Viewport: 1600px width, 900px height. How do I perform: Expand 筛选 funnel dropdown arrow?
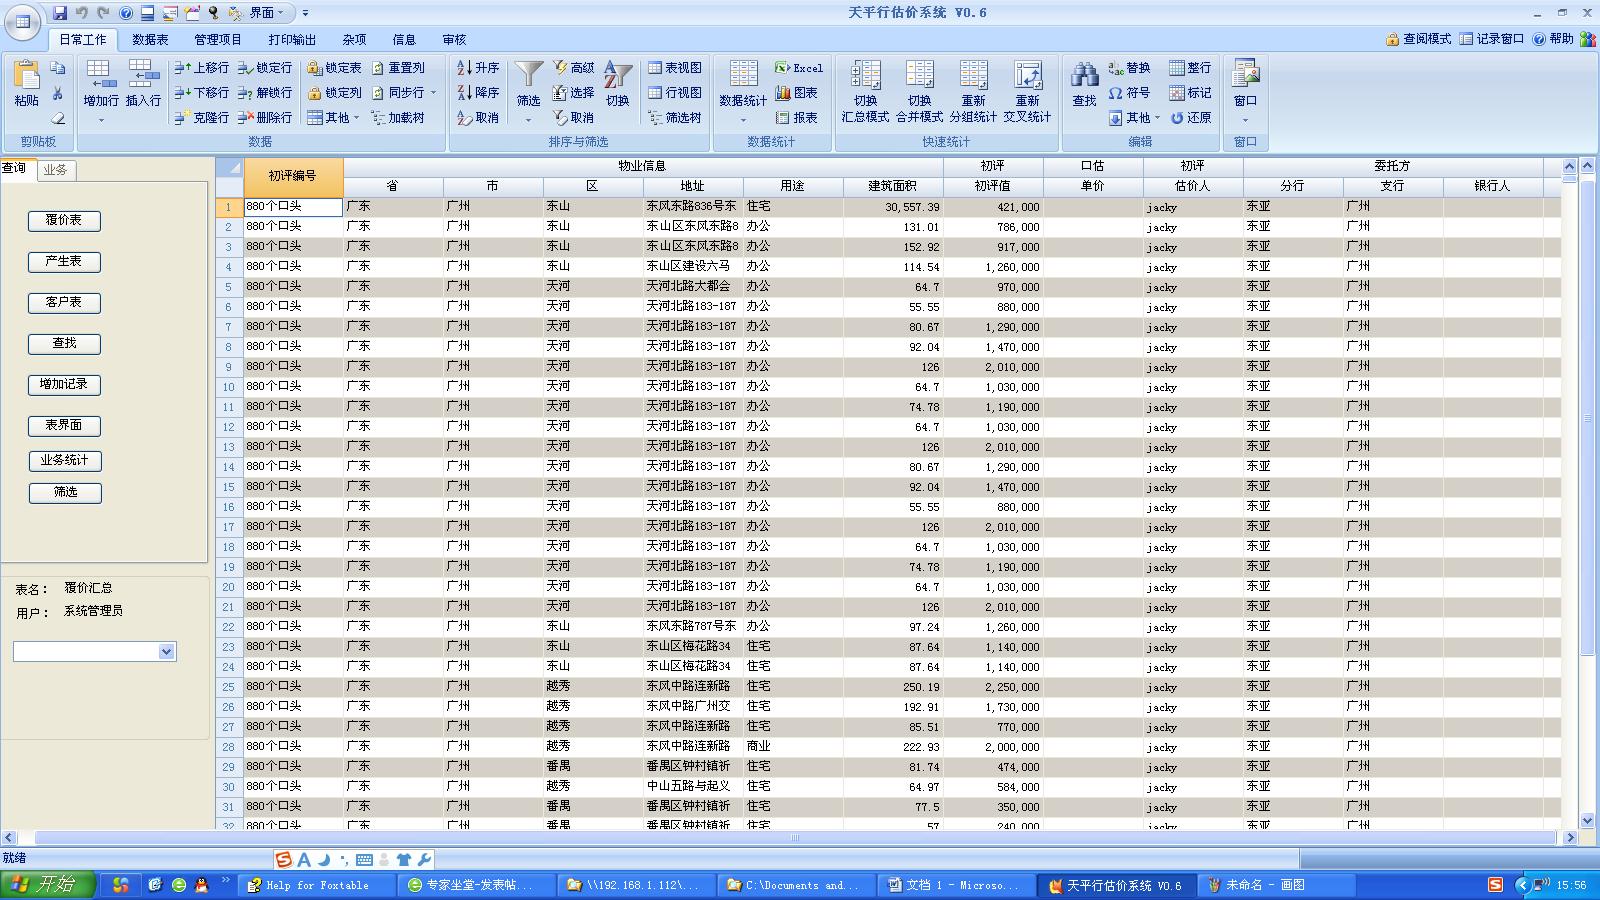coord(528,120)
